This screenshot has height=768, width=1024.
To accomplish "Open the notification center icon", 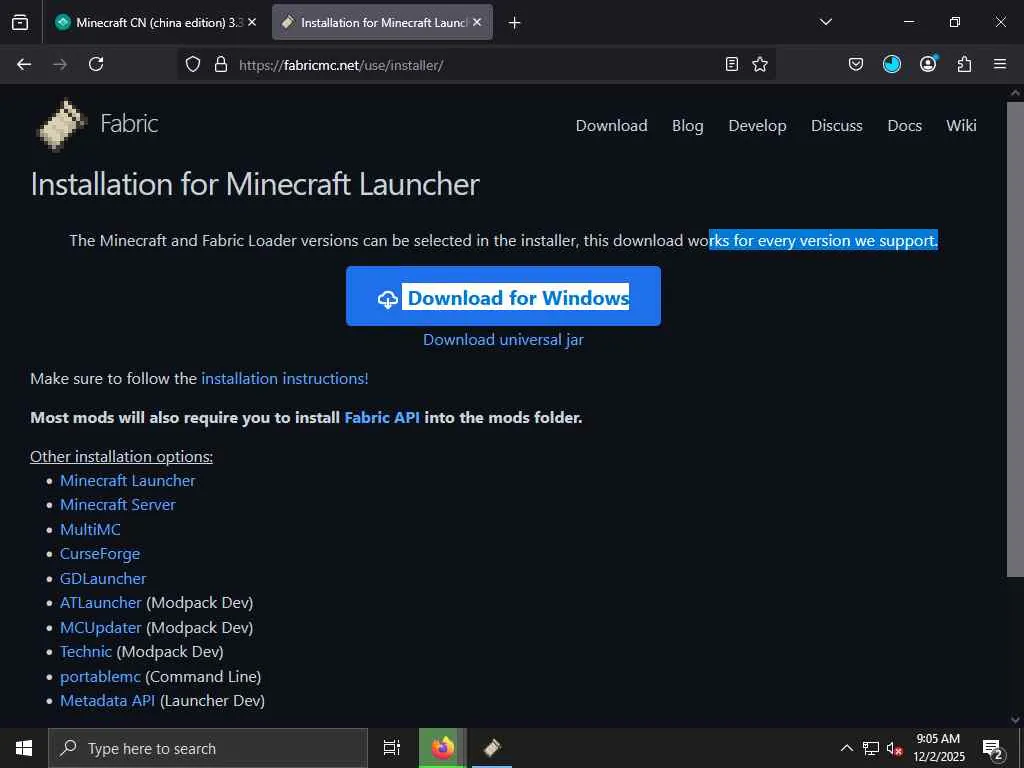I will (x=993, y=748).
